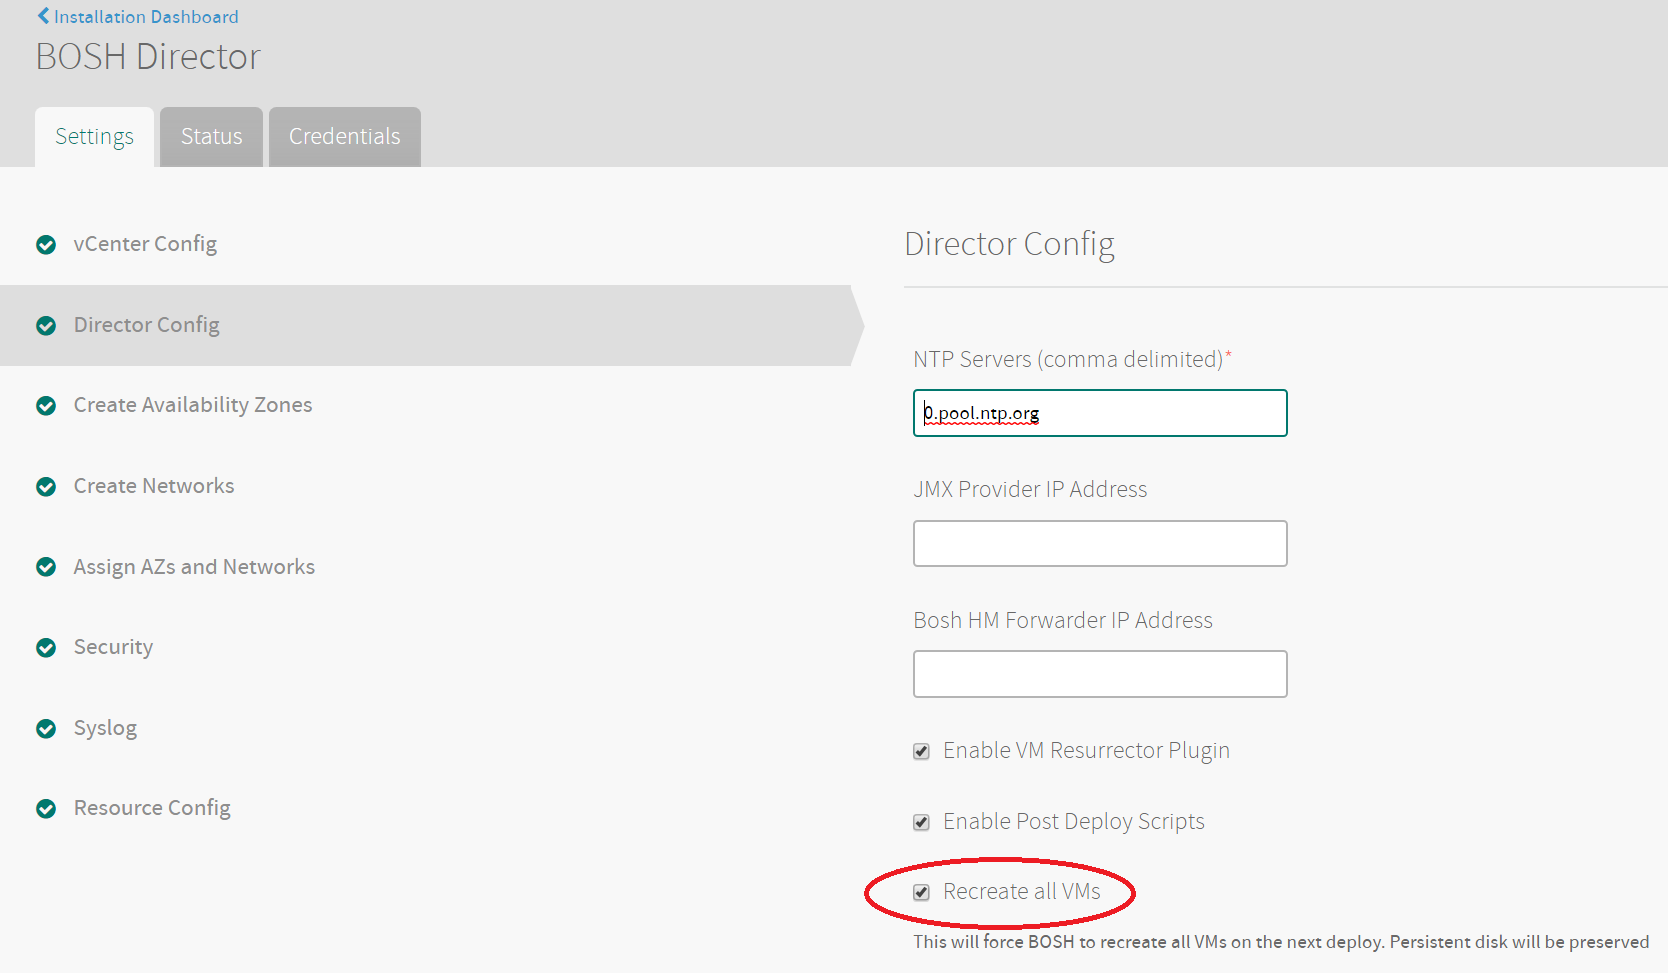Click green checkmark icon beside vCenter Config

[x=46, y=245]
